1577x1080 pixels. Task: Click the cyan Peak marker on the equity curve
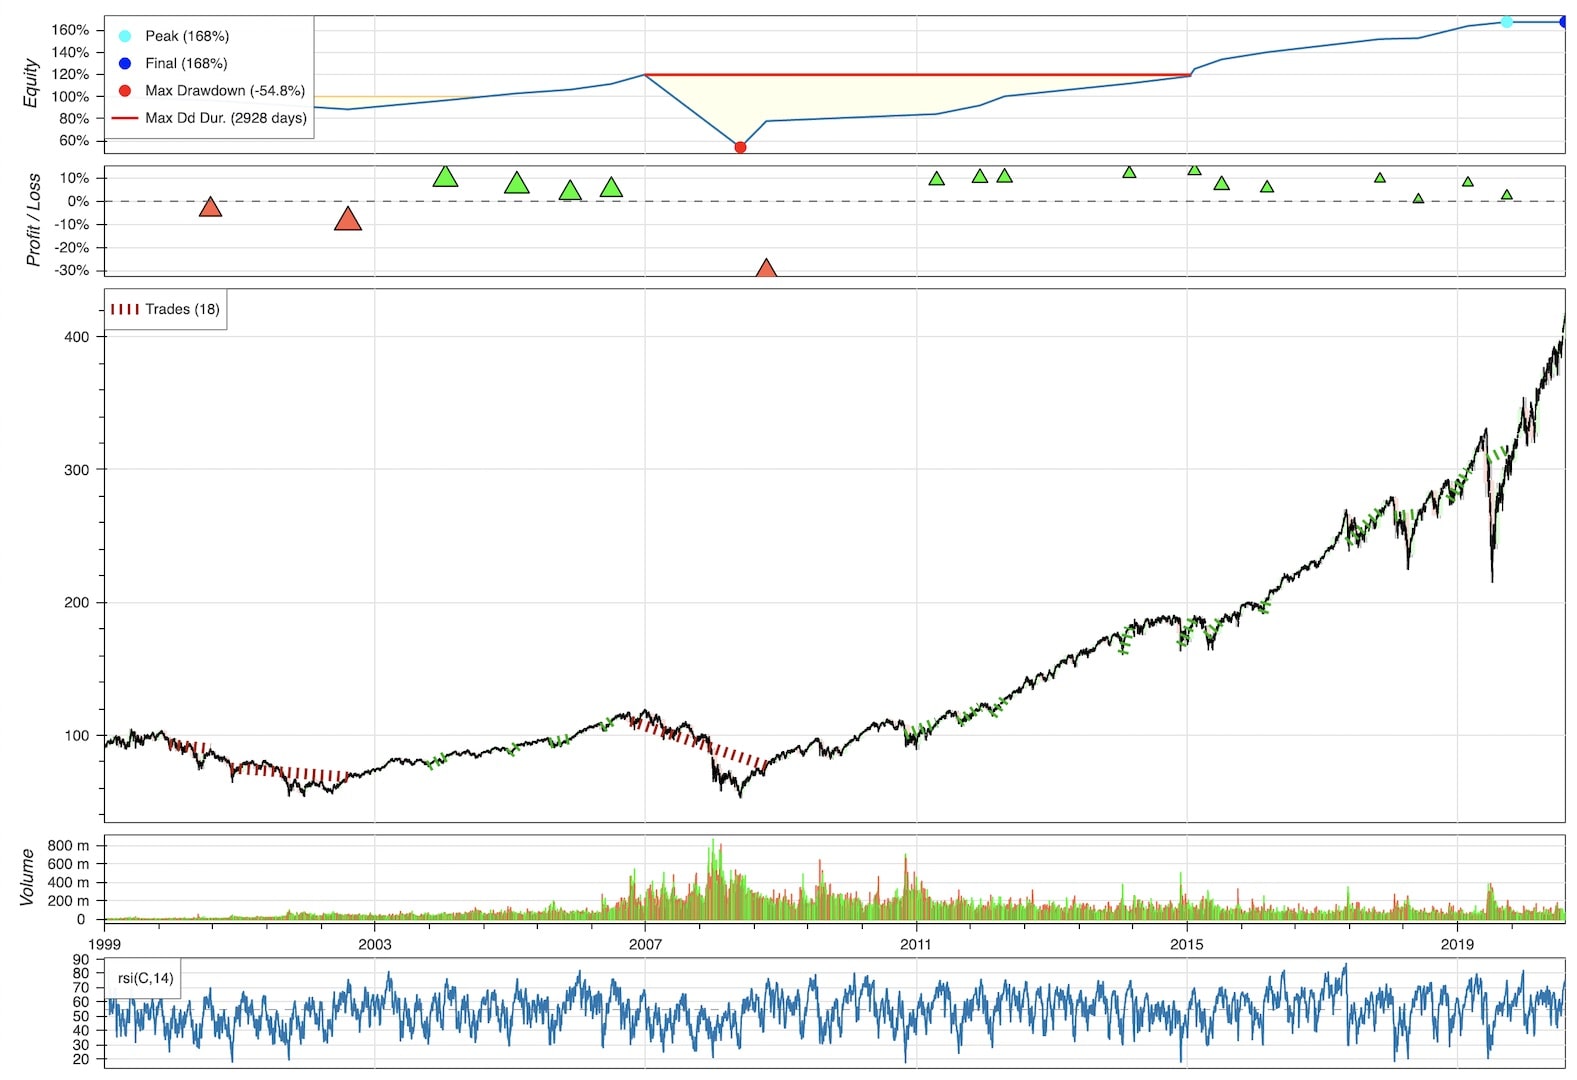1506,21
